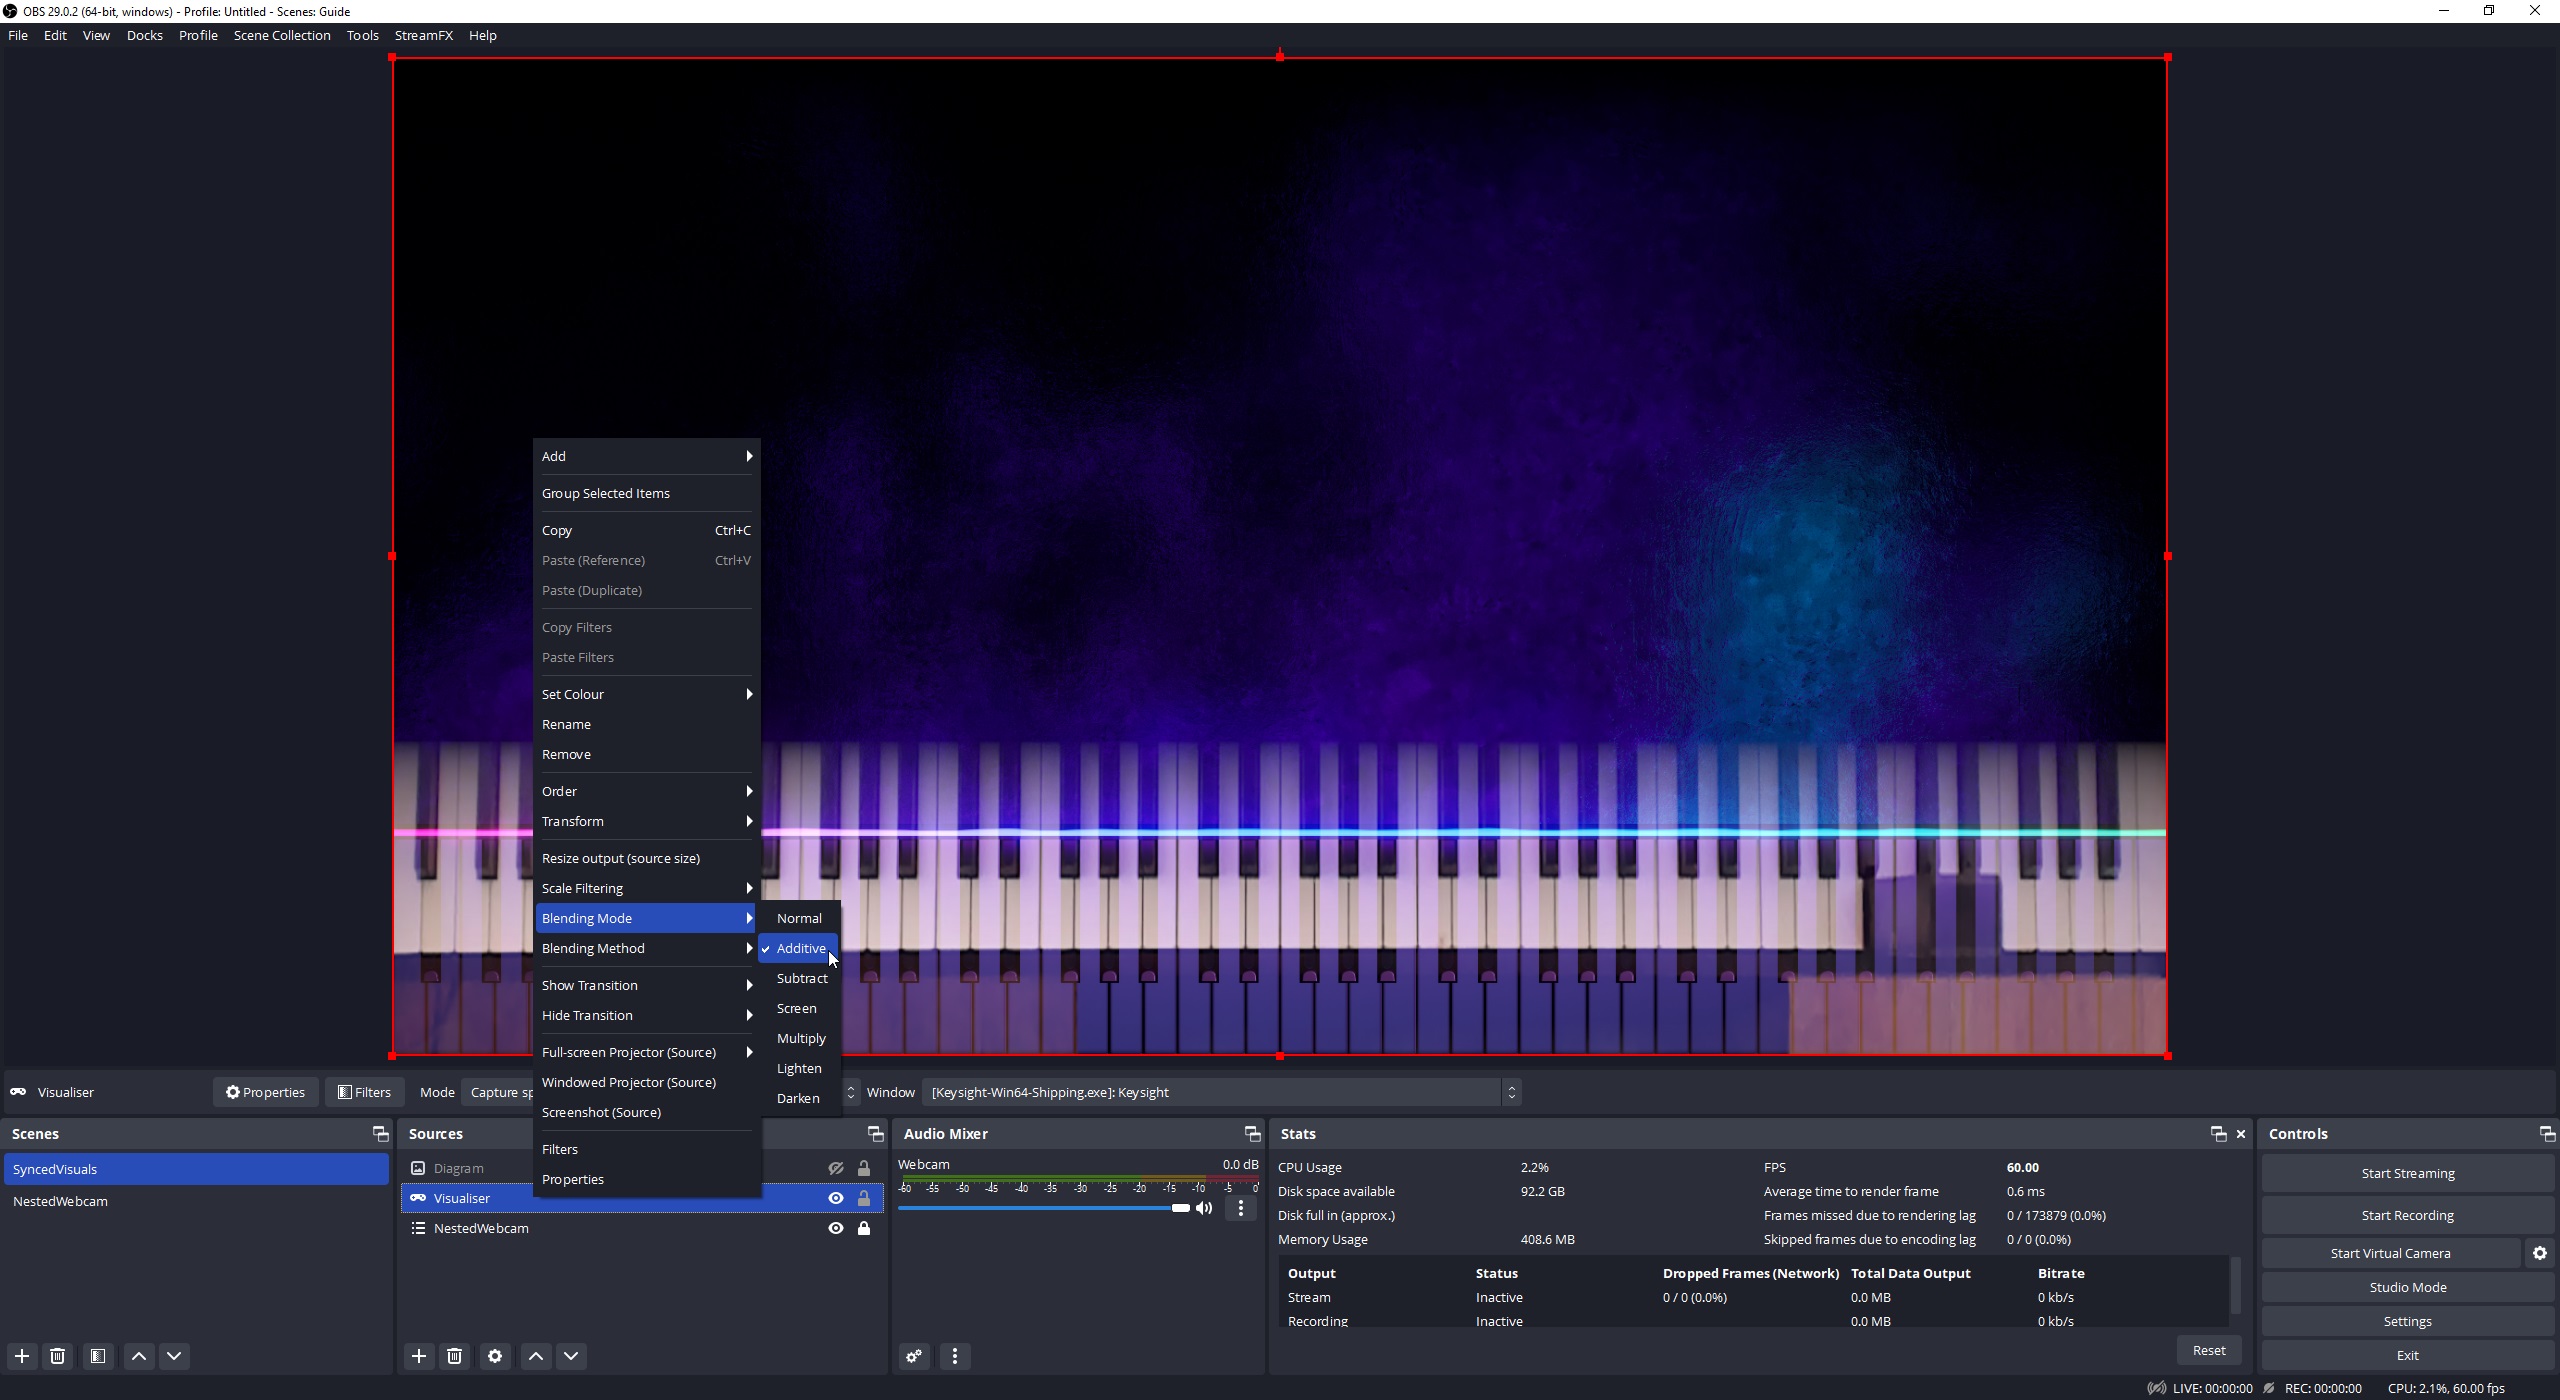The image size is (2560, 1400).
Task: Open advanced audio properties gears icon
Action: 914,1356
